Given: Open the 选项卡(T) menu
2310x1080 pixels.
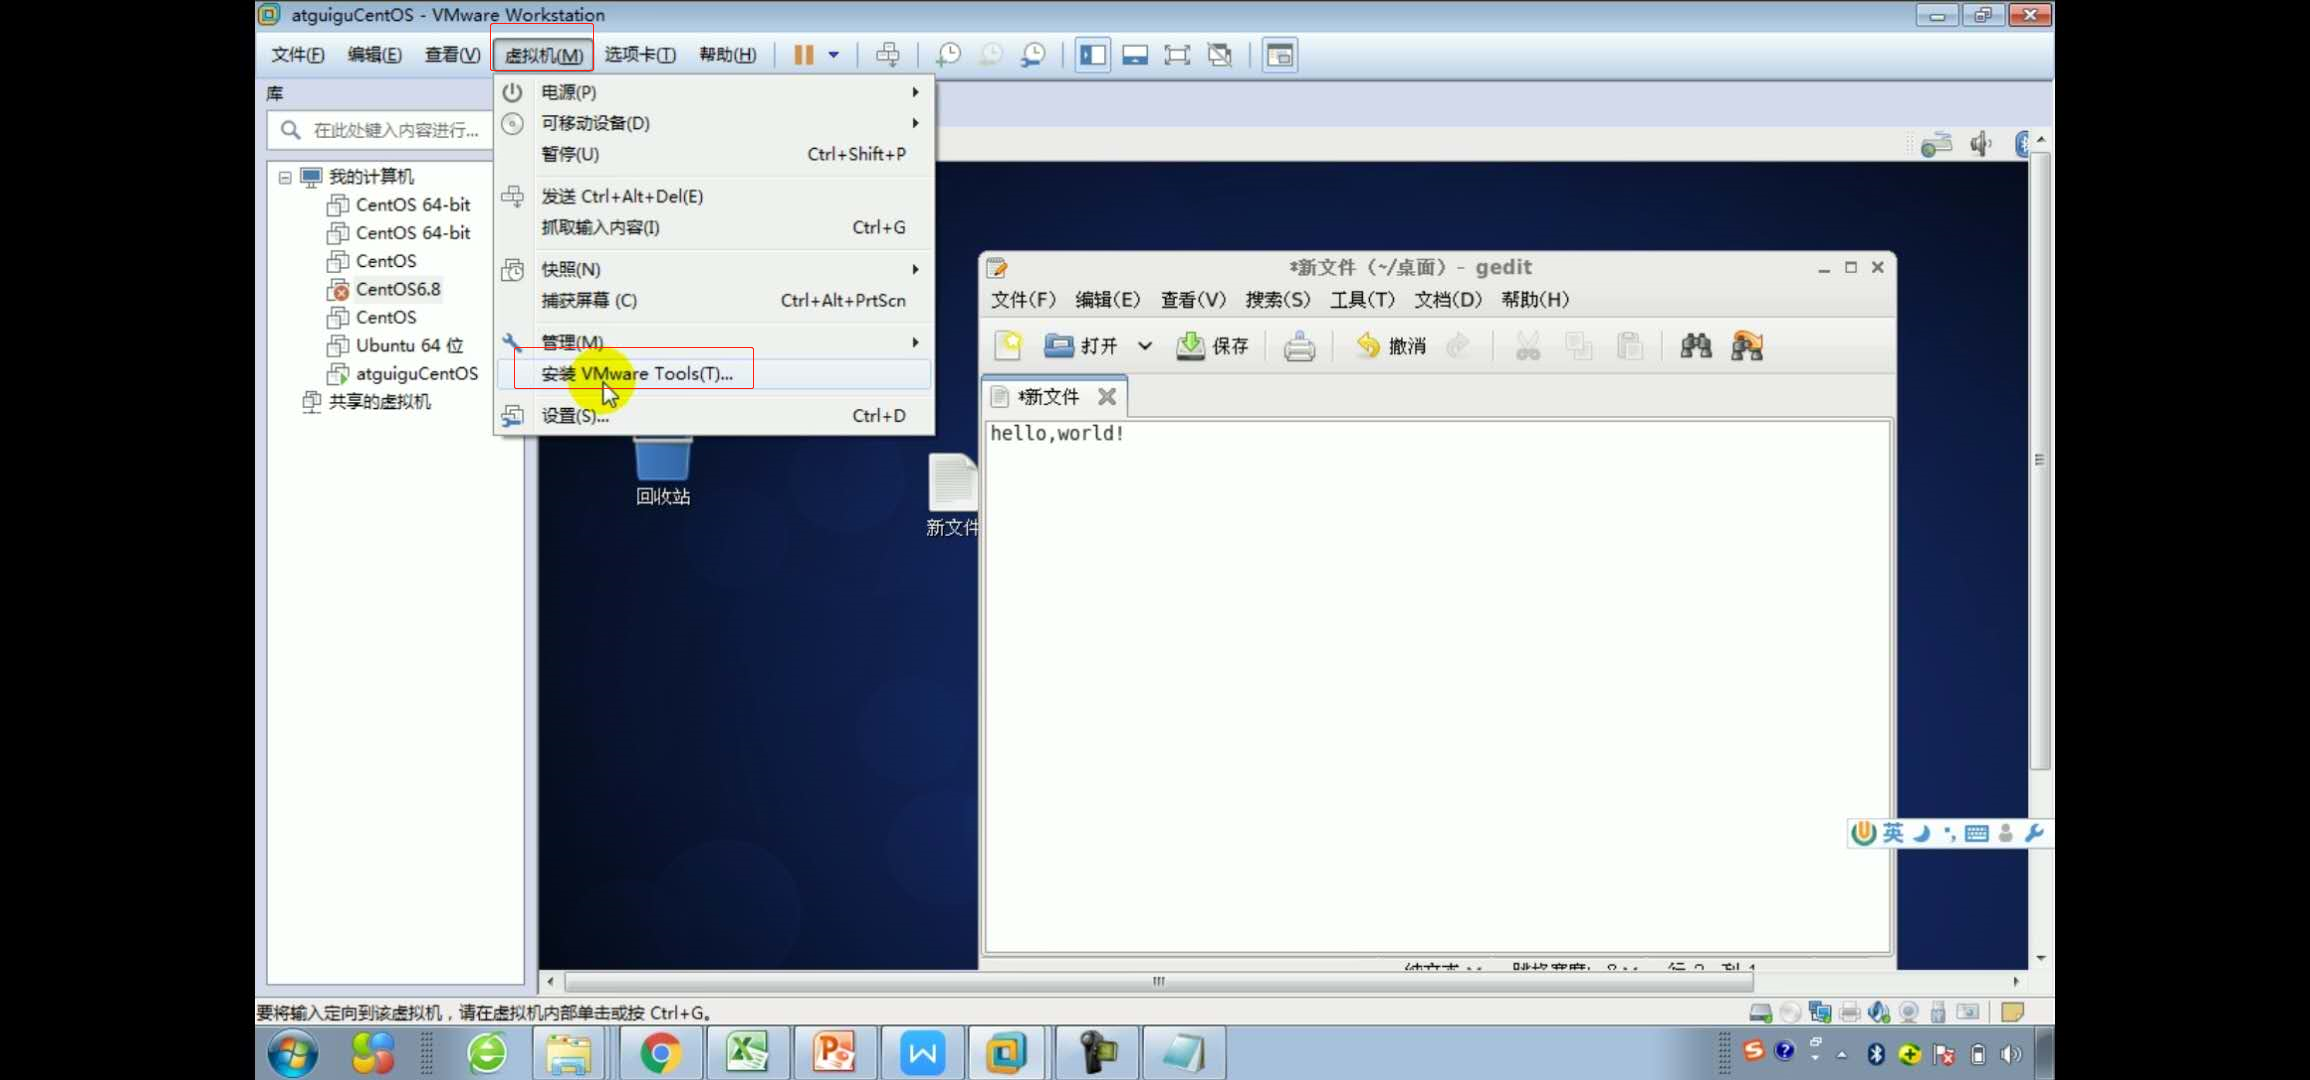Looking at the screenshot, I should click(639, 55).
